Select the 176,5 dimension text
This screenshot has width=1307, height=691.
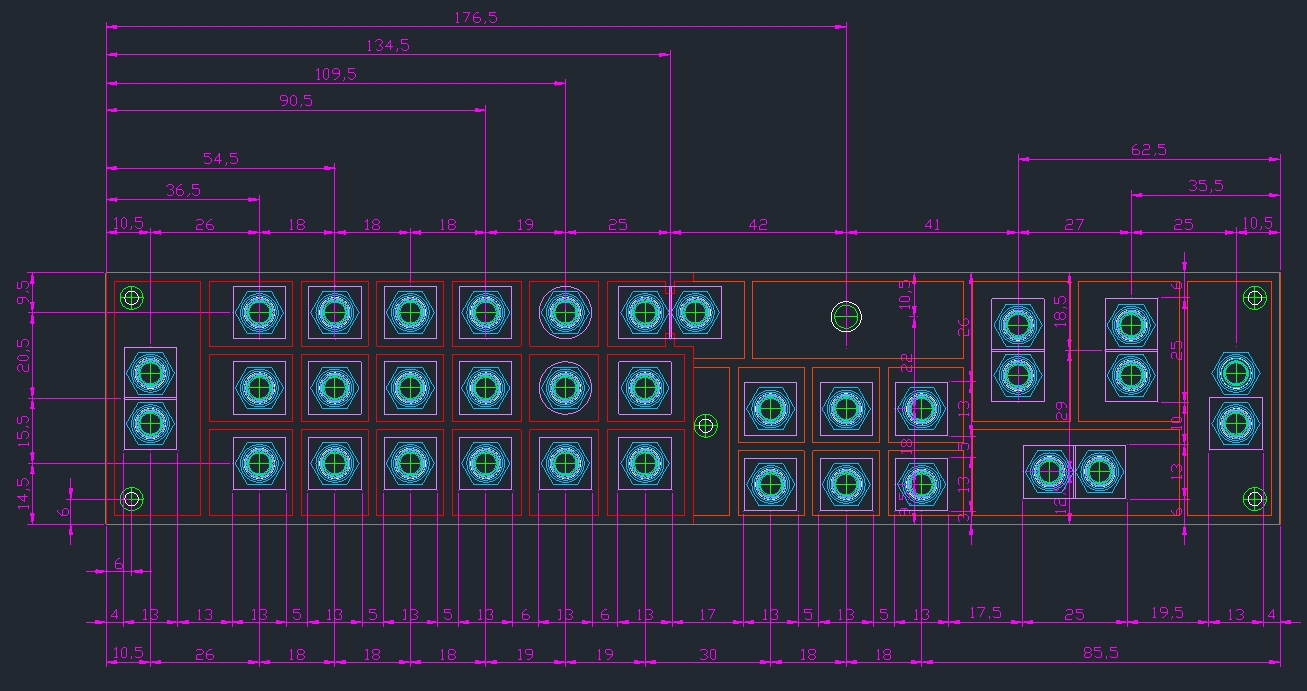pyautogui.click(x=475, y=17)
